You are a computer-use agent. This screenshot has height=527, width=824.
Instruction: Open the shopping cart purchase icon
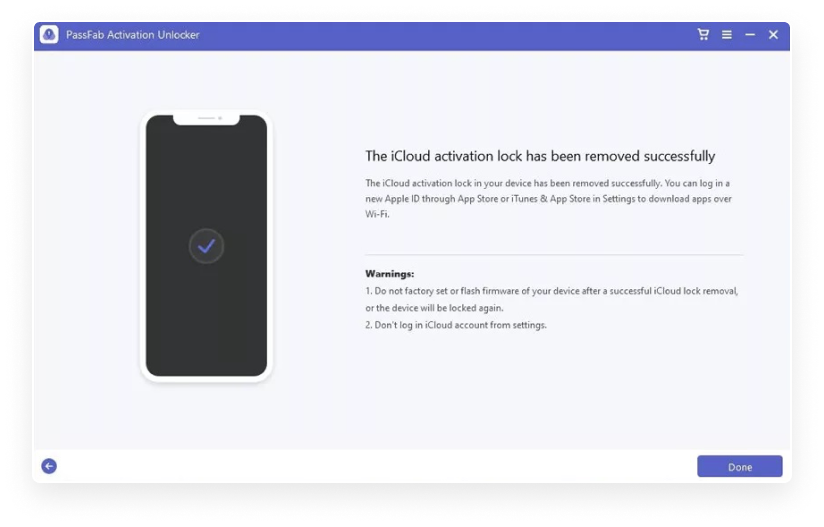coord(703,35)
